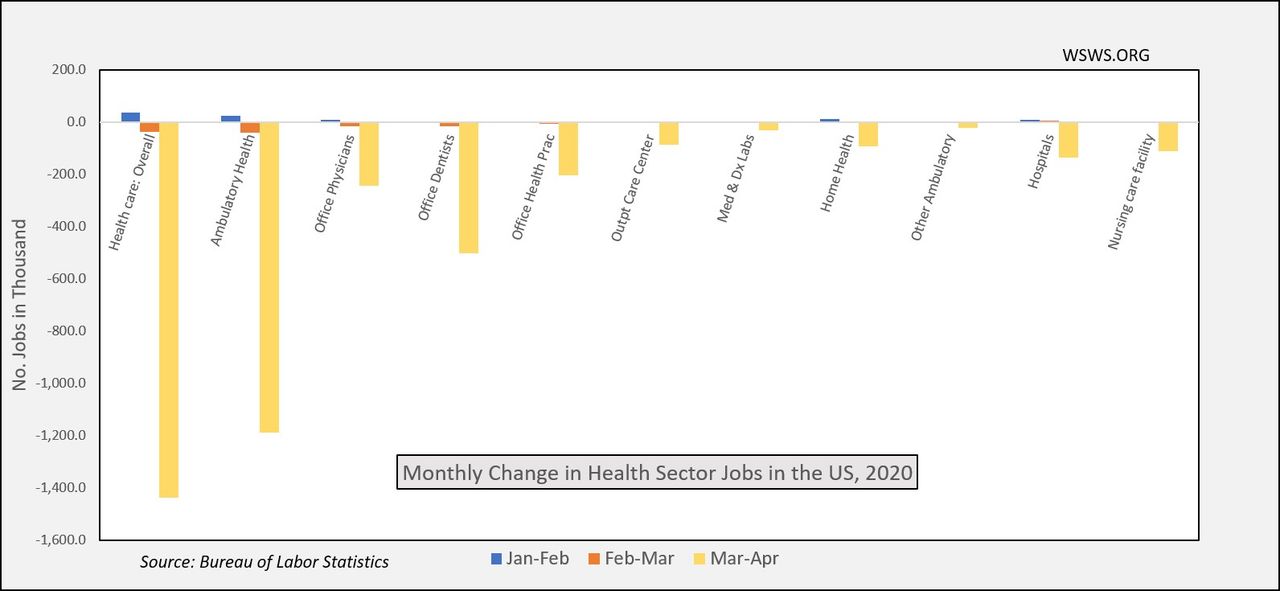Click the Health care: Overall Mar-Apr bar
This screenshot has height=591, width=1280.
tap(169, 310)
